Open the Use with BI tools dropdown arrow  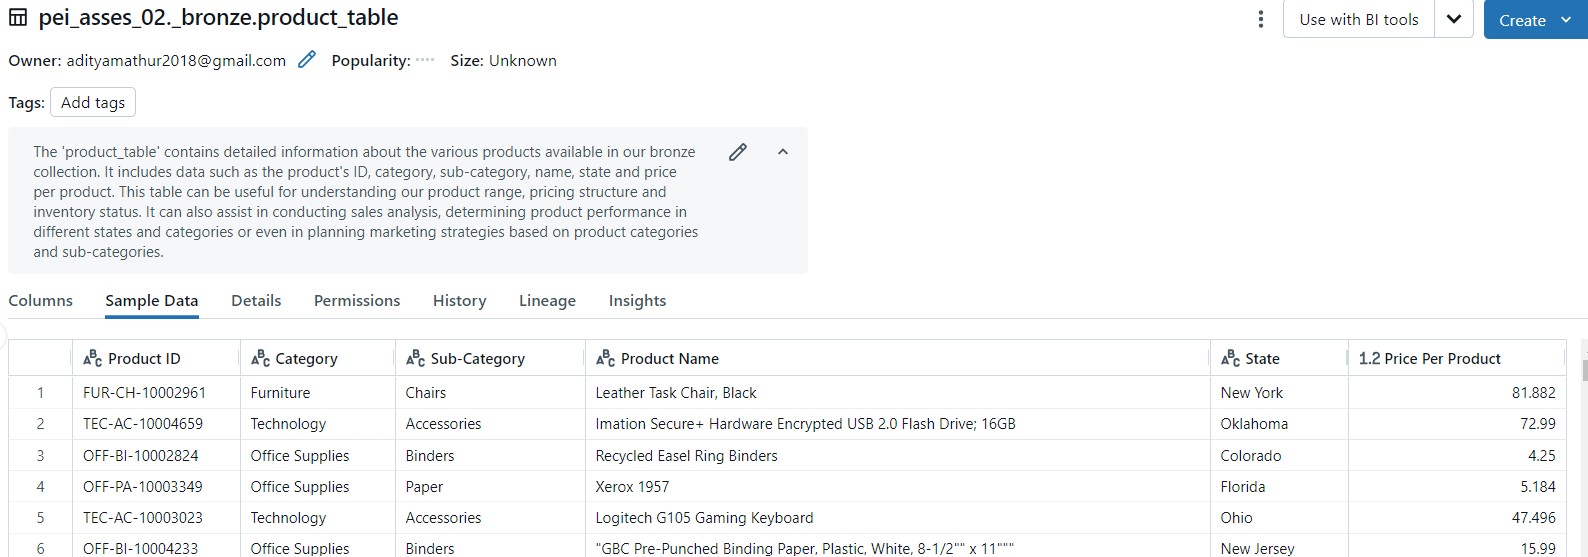click(x=1454, y=19)
